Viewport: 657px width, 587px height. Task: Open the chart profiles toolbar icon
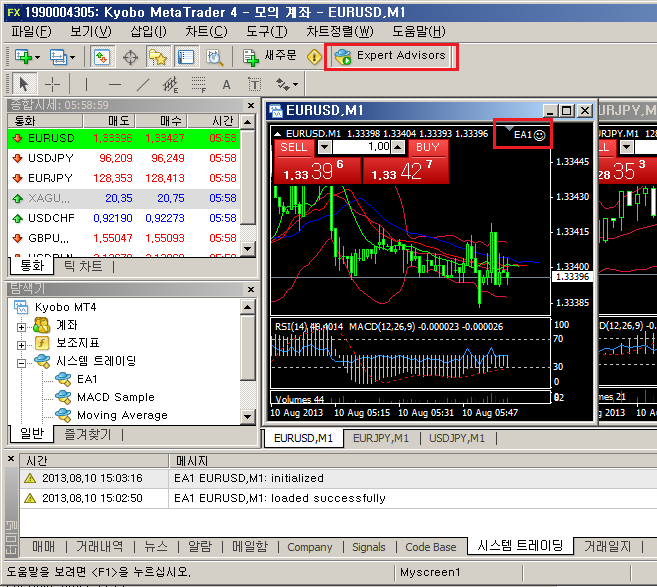pos(58,57)
